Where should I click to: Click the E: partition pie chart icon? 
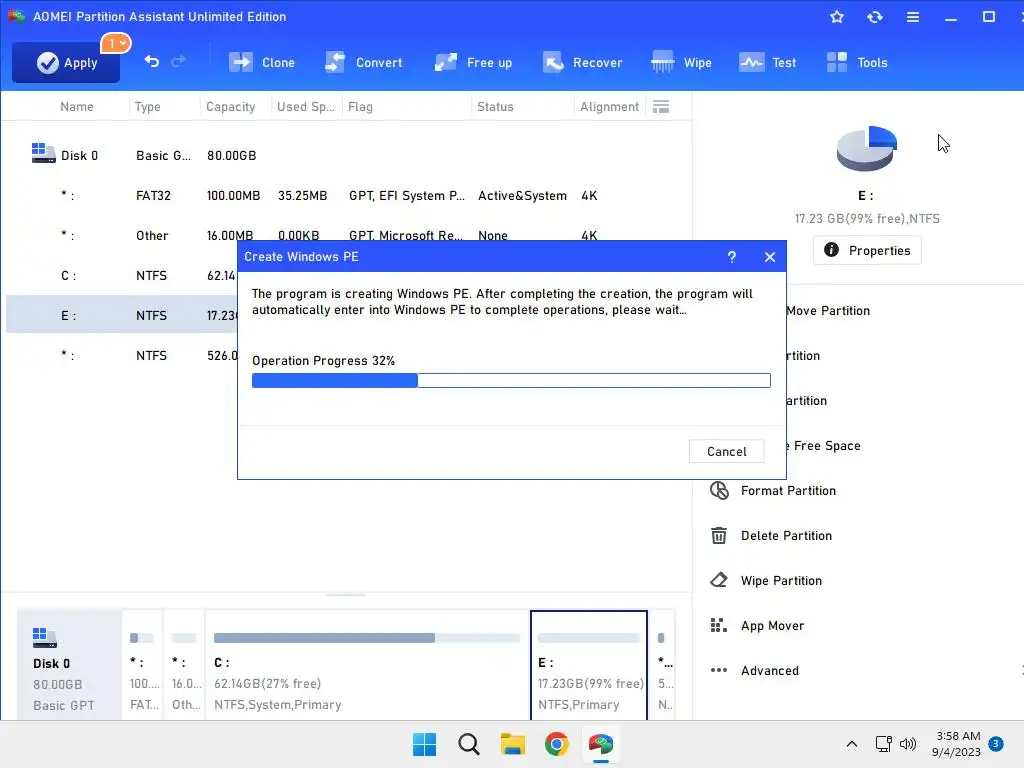(867, 148)
